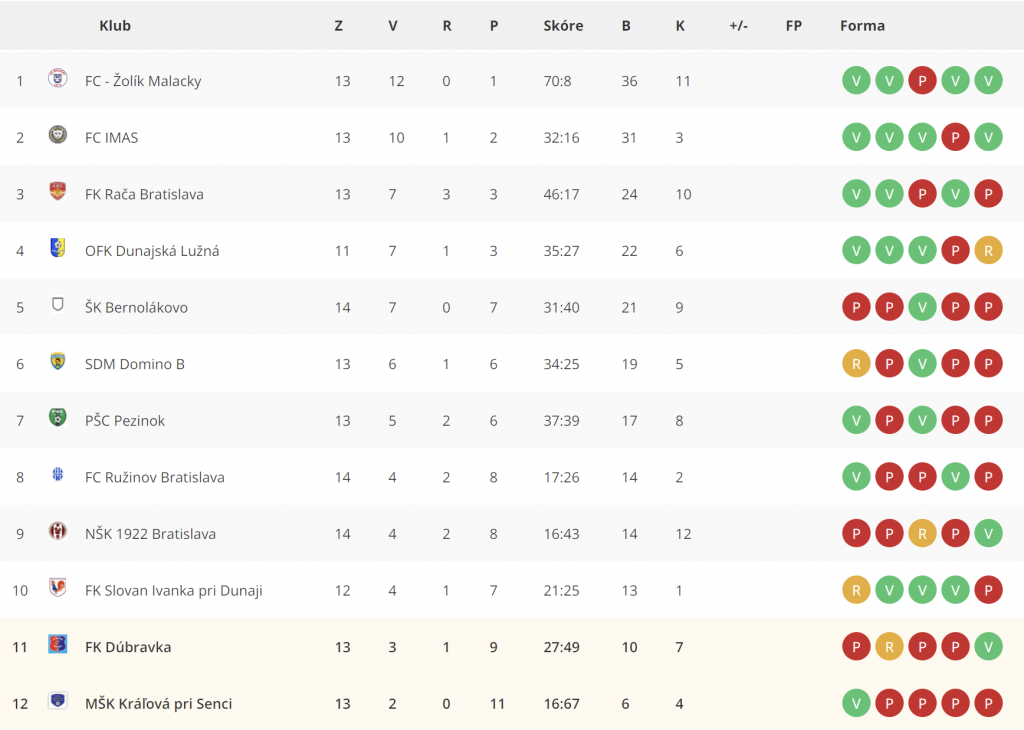The height and width of the screenshot is (730, 1024).
Task: Click FC - Žolík Malacky club crest
Action: point(57,78)
